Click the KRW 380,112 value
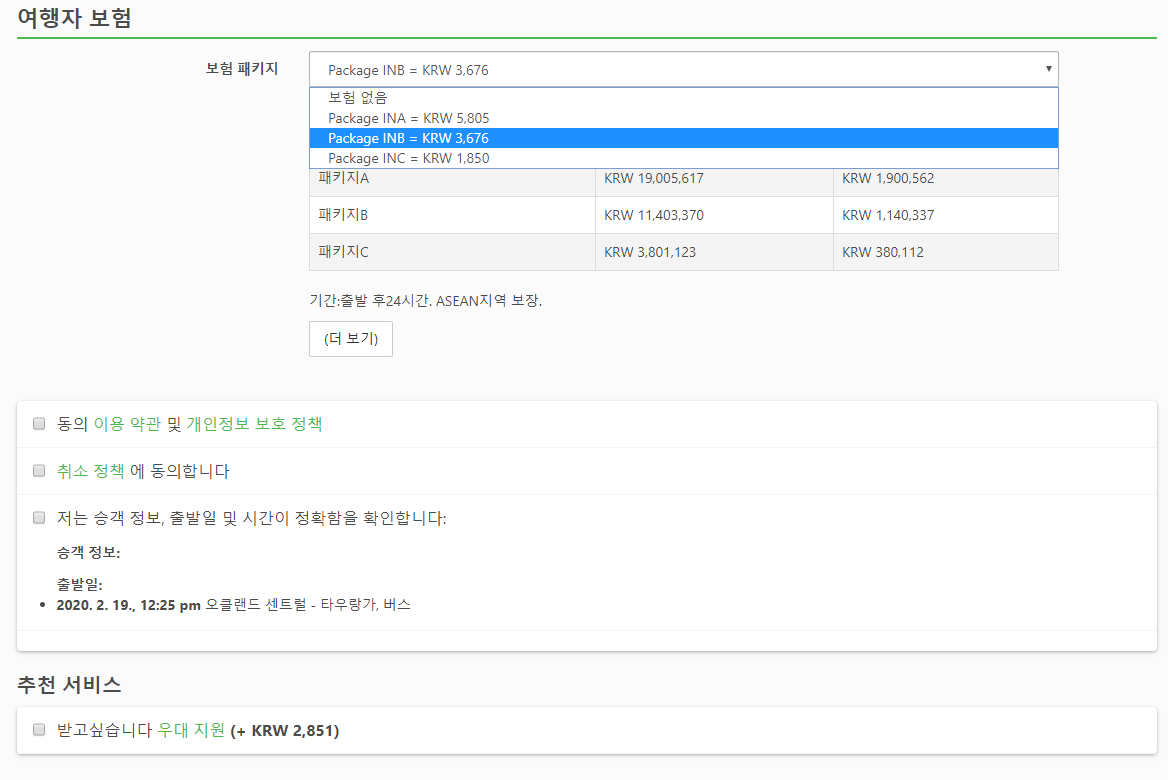Screen dimensions: 1168x780 pyautogui.click(x=883, y=252)
